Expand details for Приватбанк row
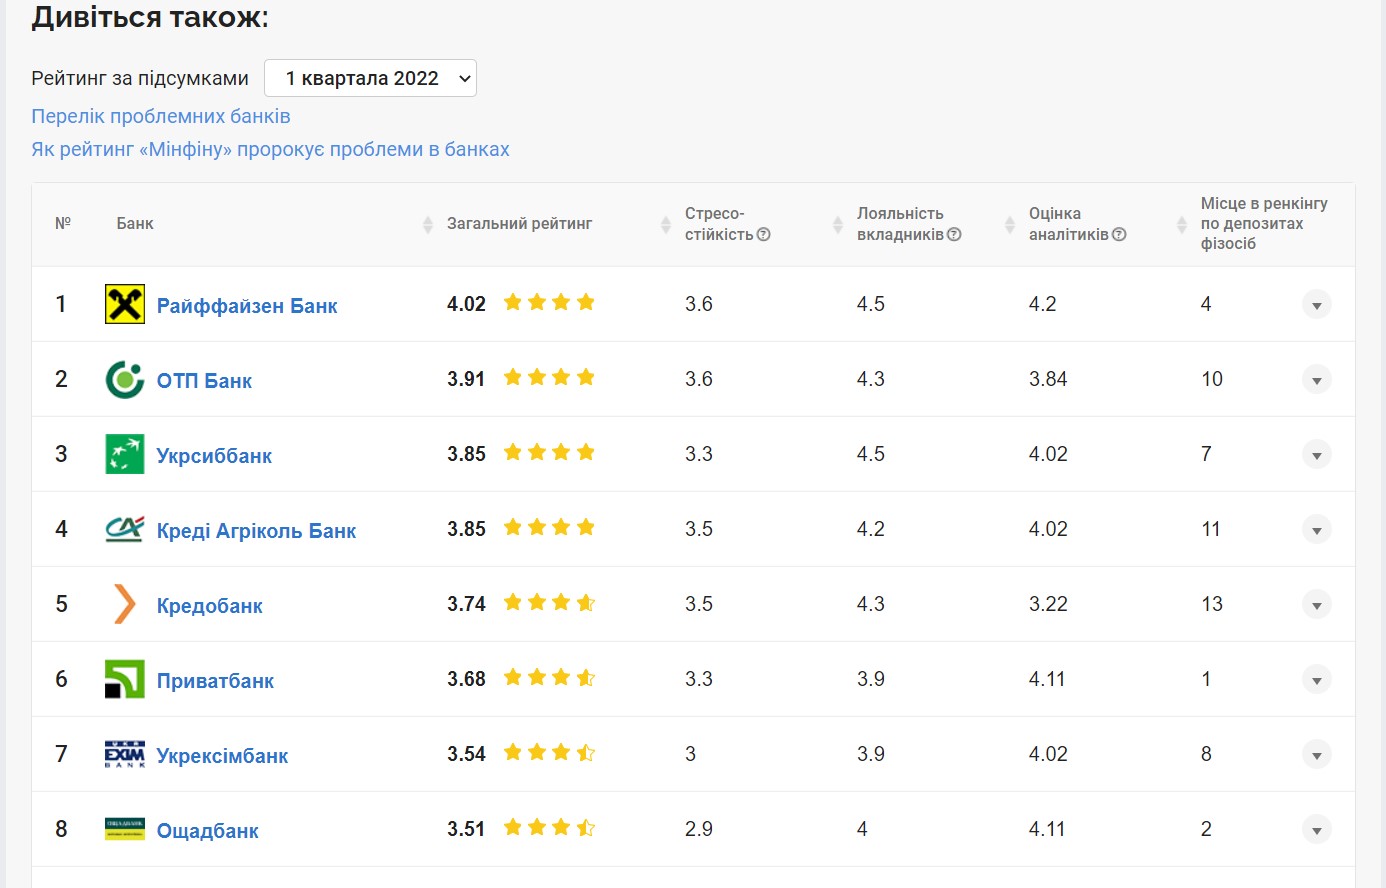 click(1316, 680)
